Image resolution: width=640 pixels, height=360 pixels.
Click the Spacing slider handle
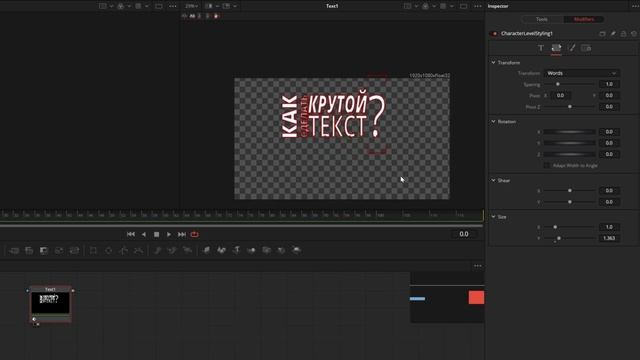[558, 84]
